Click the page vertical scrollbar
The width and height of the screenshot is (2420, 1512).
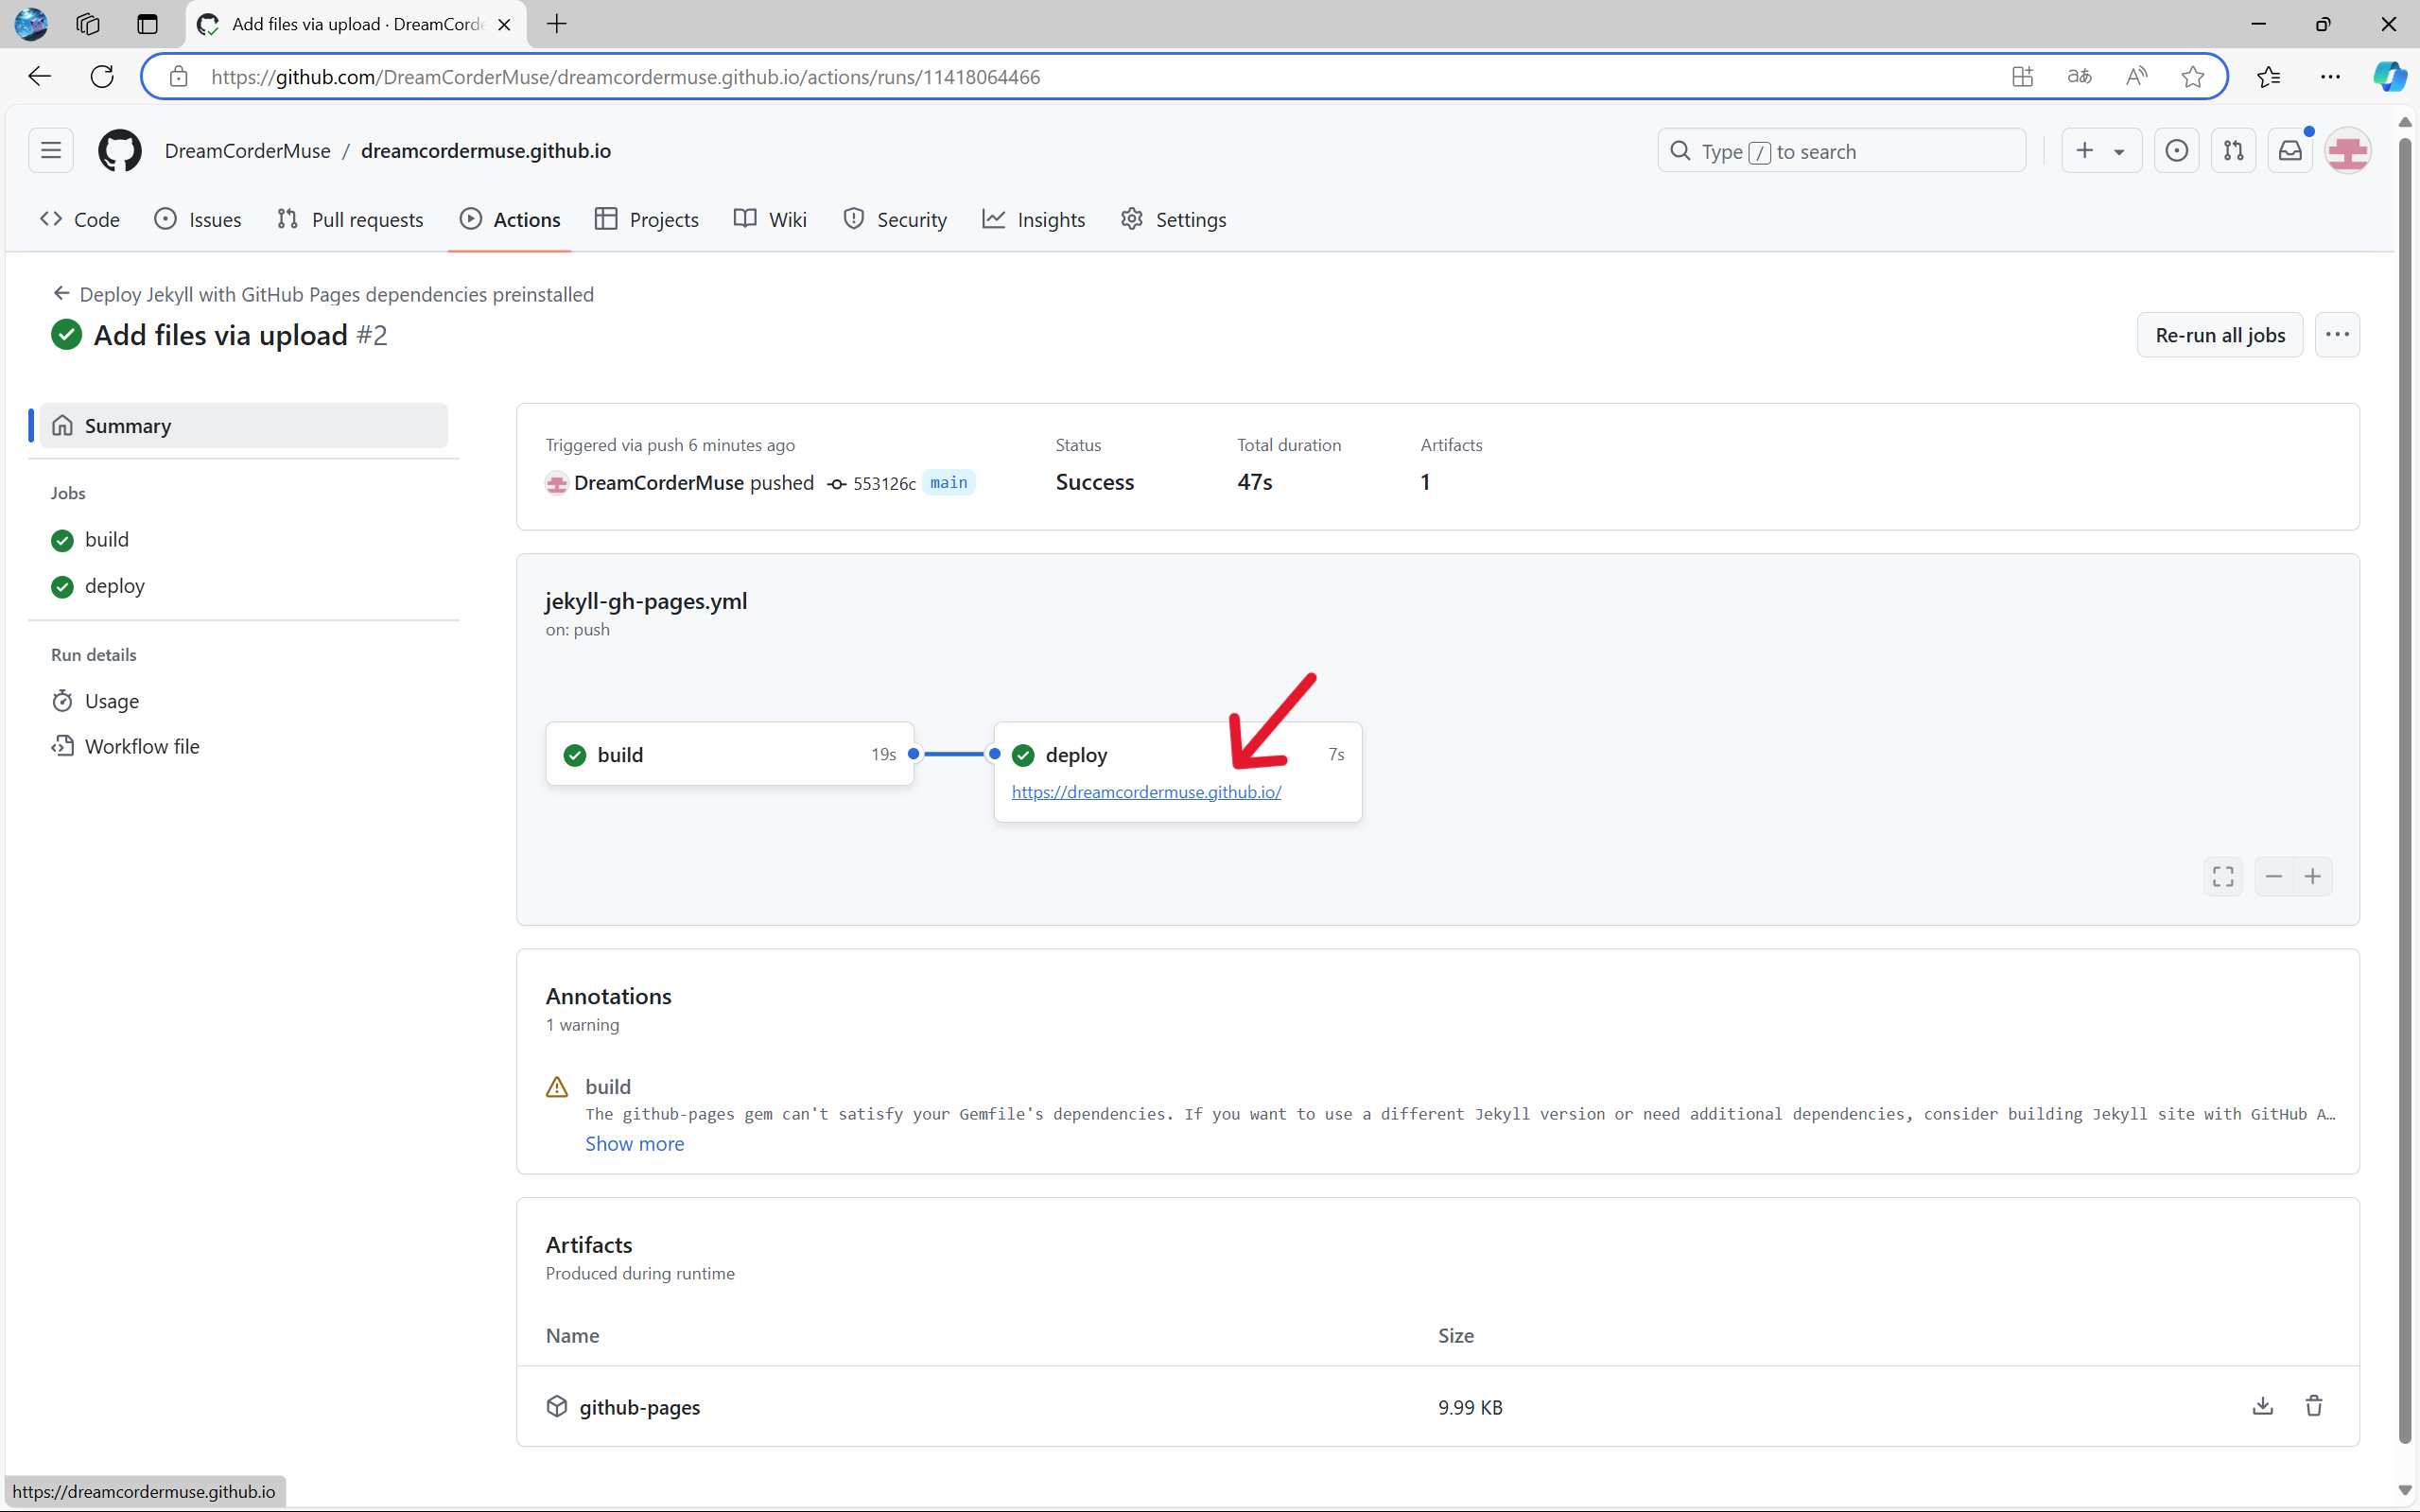pyautogui.click(x=2404, y=790)
